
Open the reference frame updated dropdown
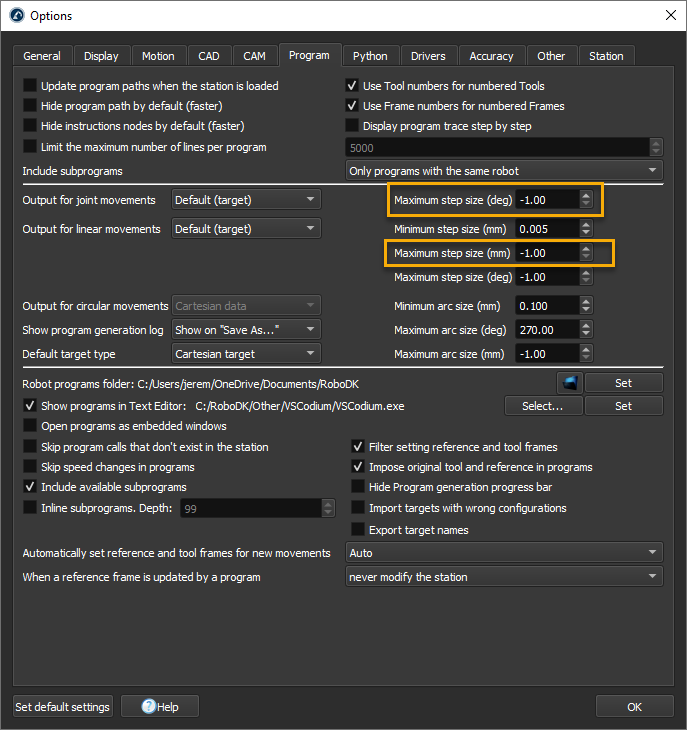point(503,577)
